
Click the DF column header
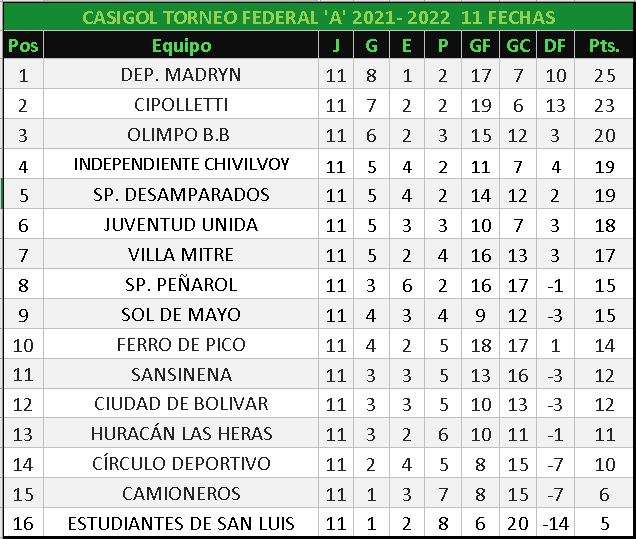coord(554,45)
